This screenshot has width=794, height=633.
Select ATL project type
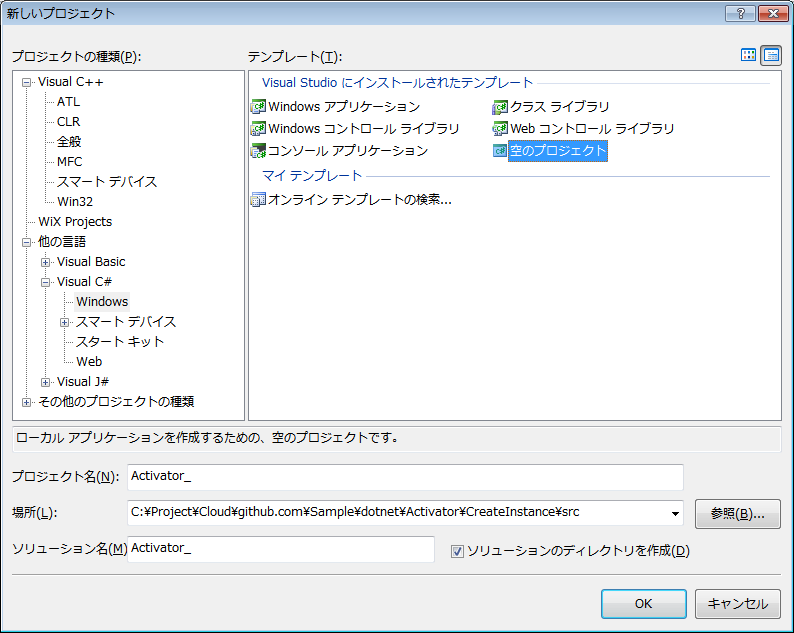68,102
